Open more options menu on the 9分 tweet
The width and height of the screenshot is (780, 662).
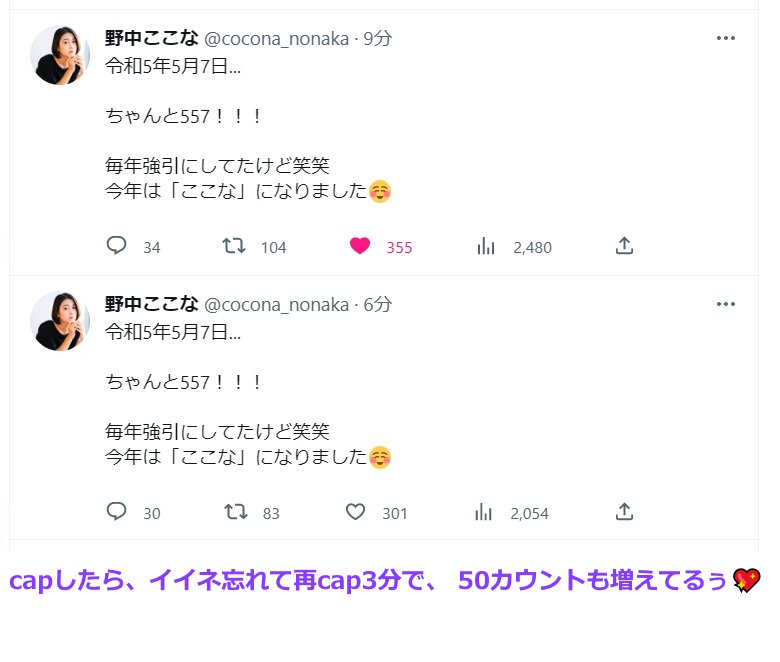[726, 38]
